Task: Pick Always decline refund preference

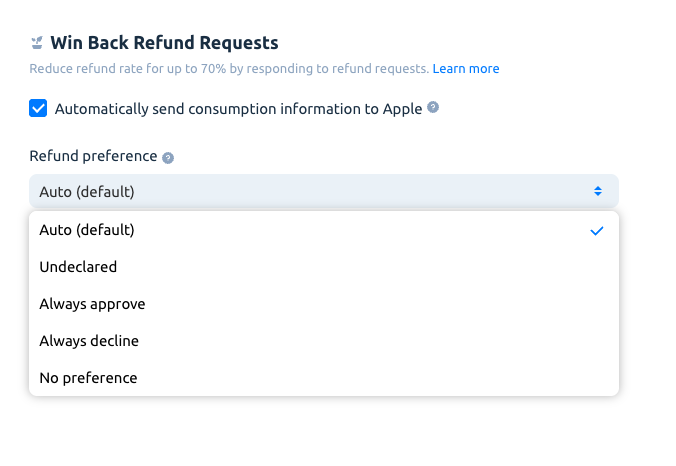Action: (x=324, y=341)
